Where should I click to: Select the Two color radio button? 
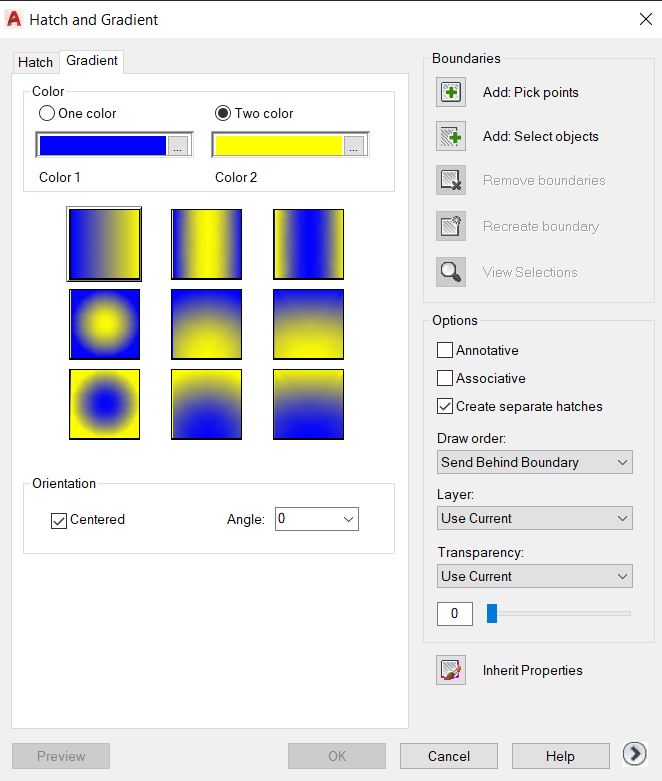223,113
